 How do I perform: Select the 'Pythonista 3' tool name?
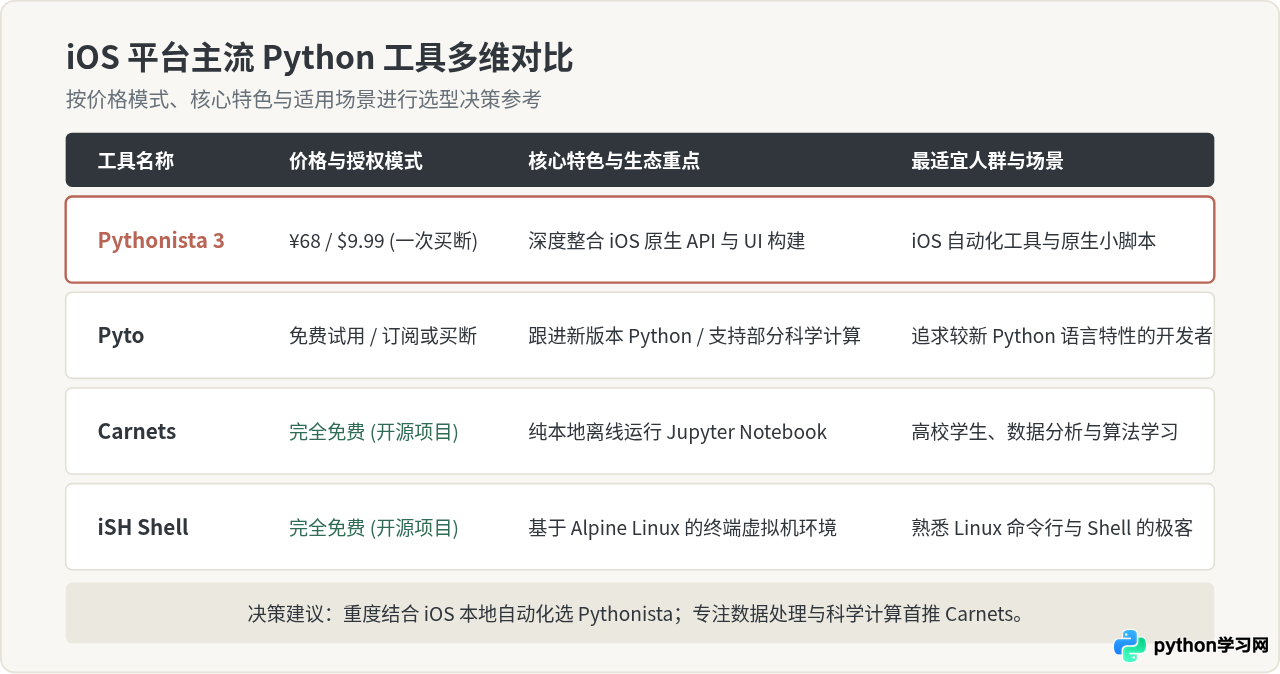point(161,240)
